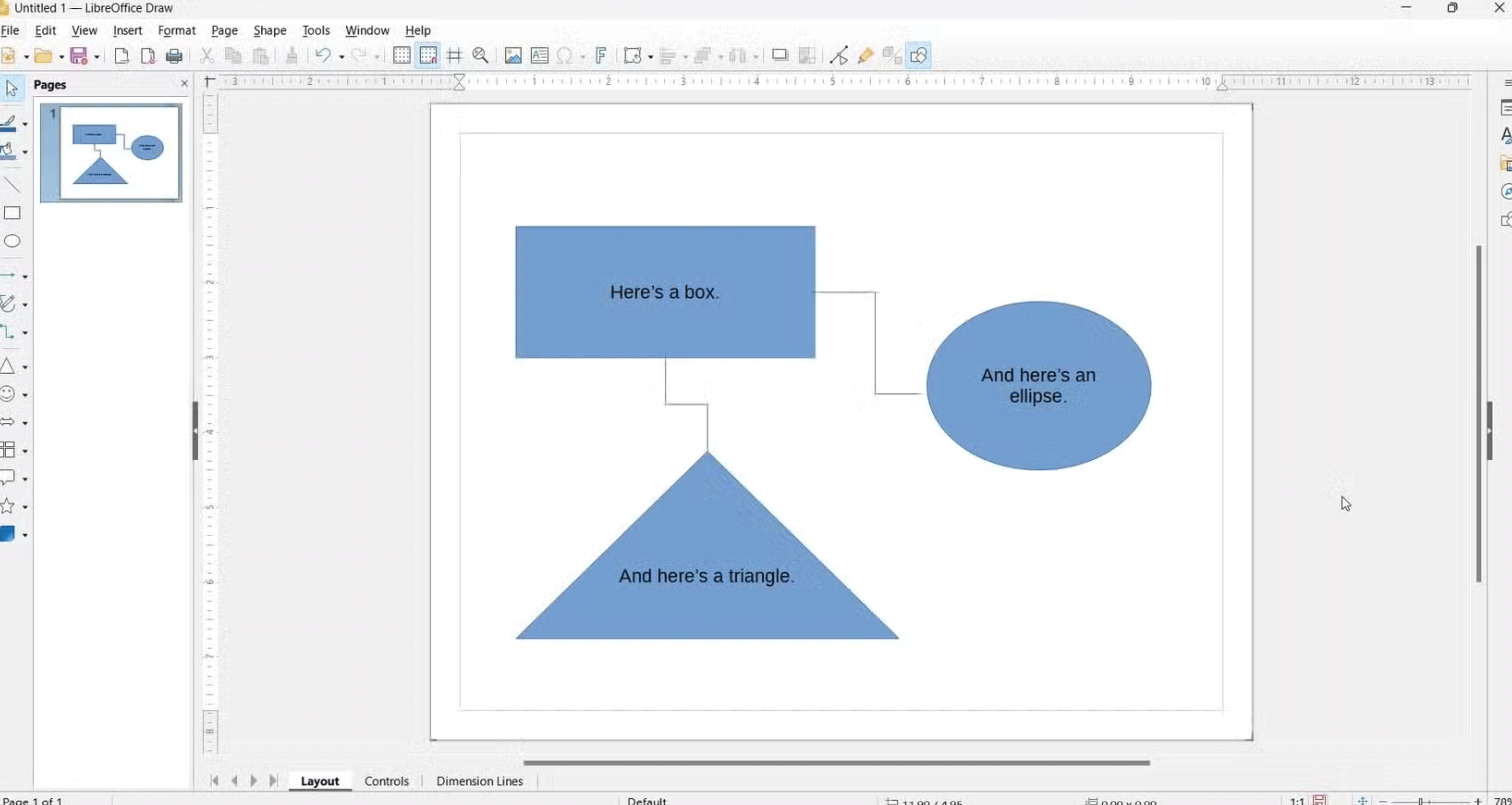Select the page 1 thumbnail
Image resolution: width=1512 pixels, height=805 pixels.
click(x=111, y=152)
